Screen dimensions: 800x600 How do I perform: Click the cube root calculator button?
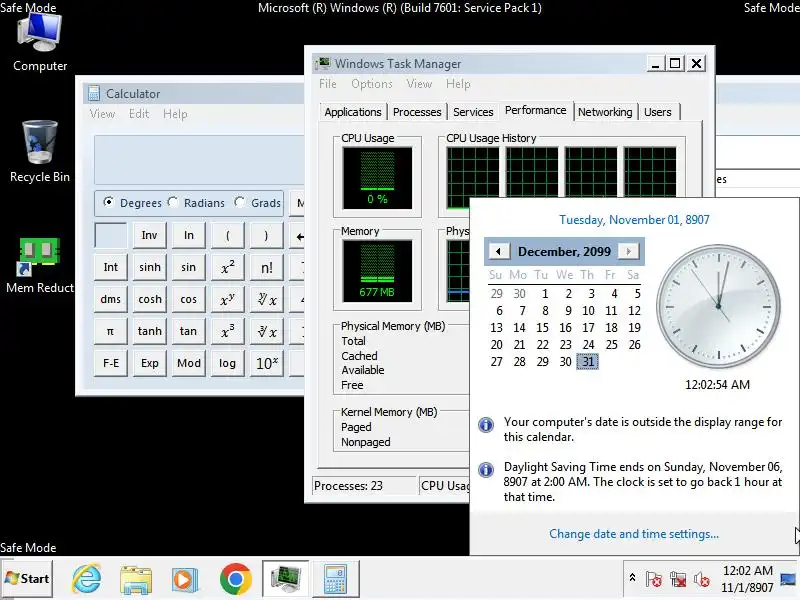pos(267,331)
